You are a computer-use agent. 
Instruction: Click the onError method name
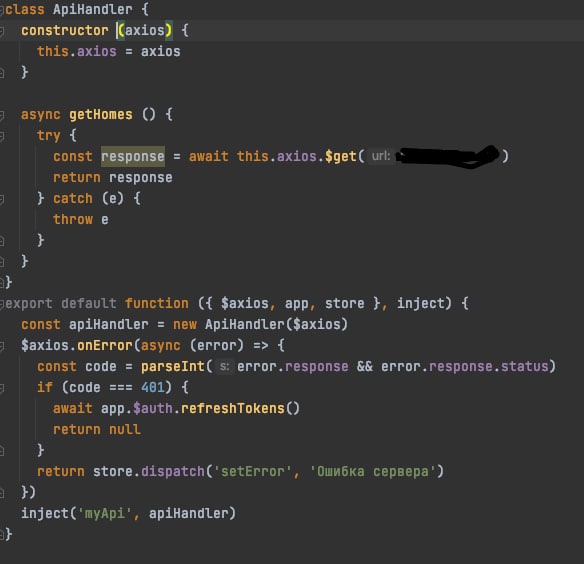point(105,346)
